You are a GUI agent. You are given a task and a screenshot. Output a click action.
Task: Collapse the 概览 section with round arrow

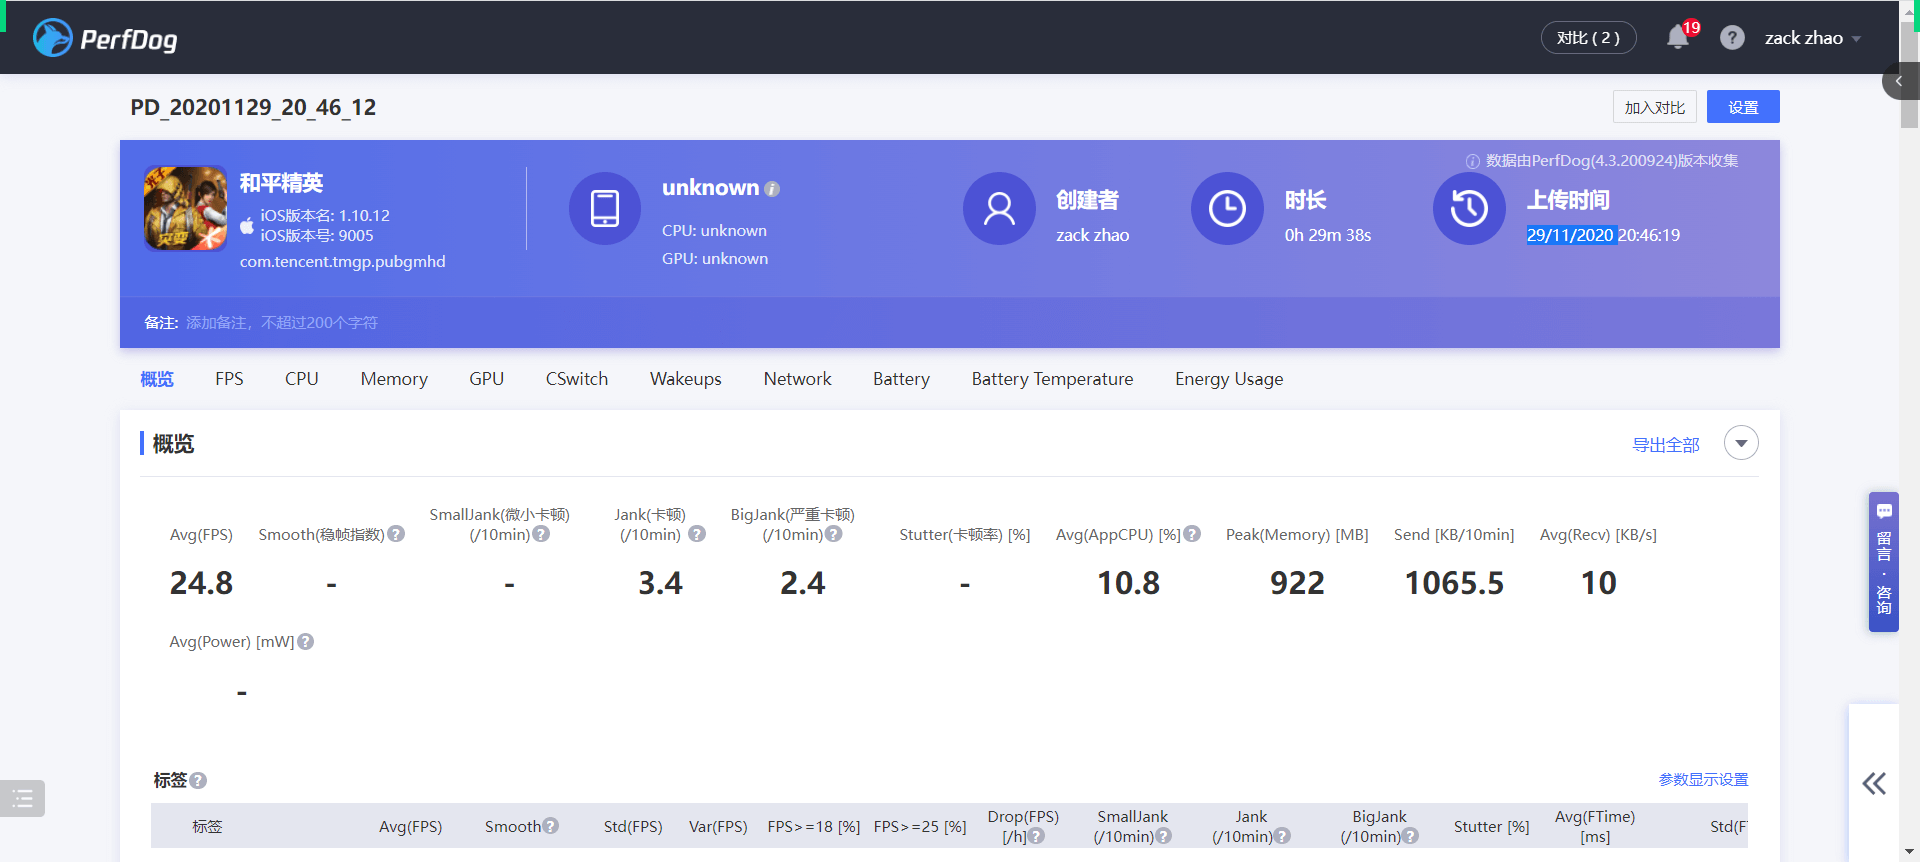(1741, 443)
